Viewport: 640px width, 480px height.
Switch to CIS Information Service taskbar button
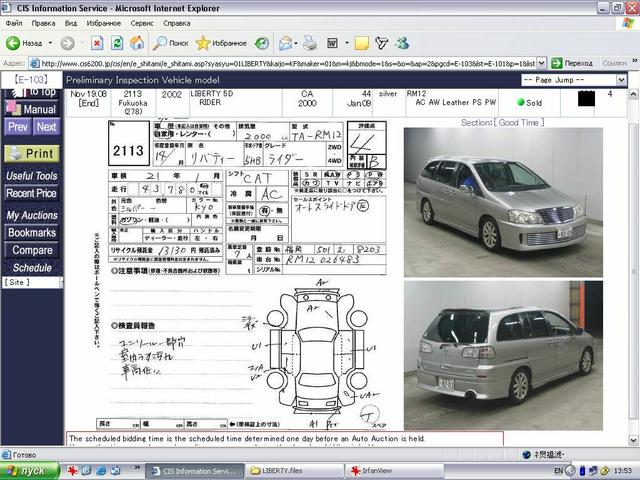tap(195, 471)
